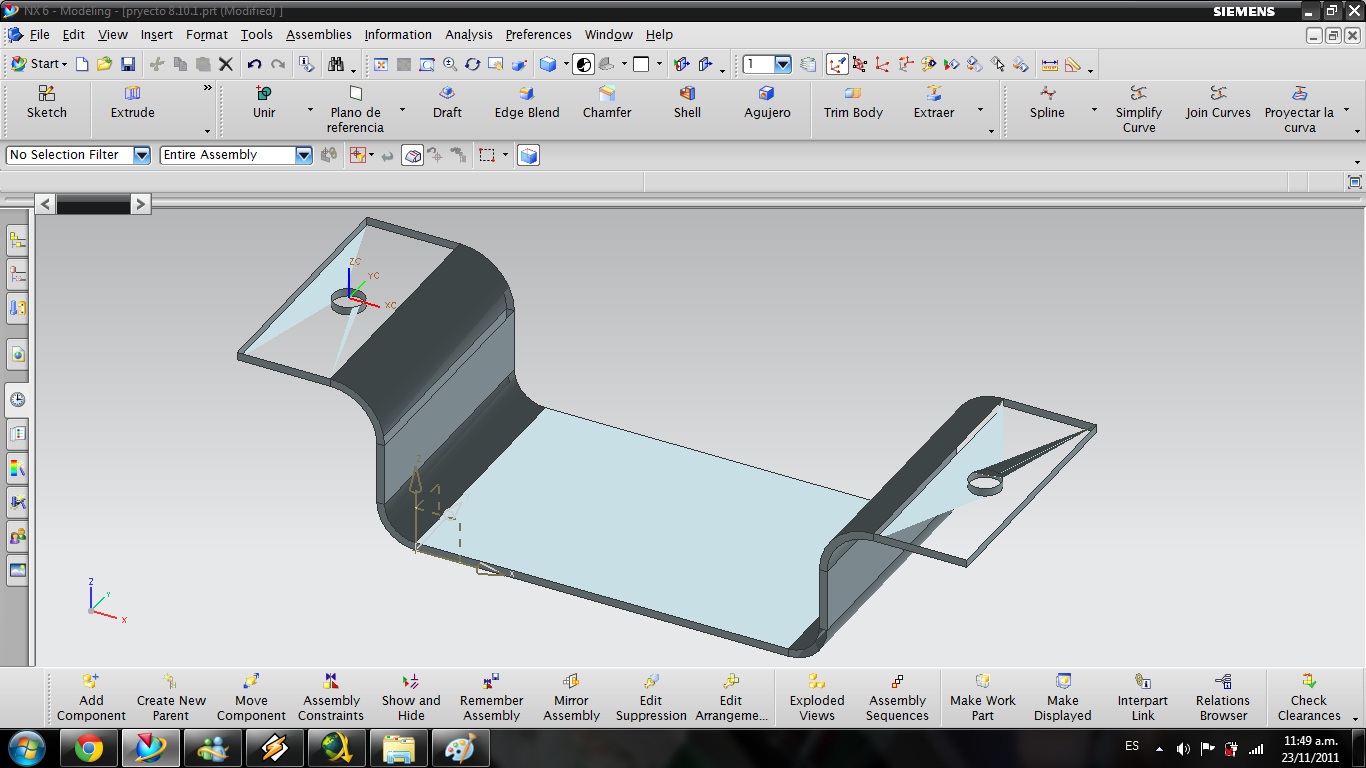Click the Relations Browser button
The image size is (1366, 768).
click(1222, 697)
